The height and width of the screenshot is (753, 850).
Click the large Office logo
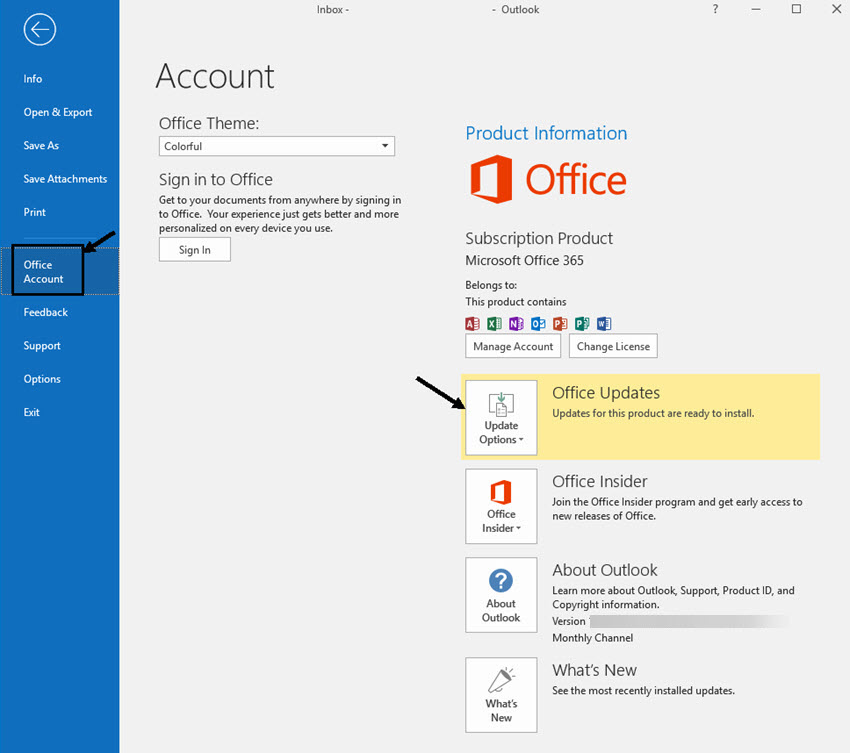[548, 179]
